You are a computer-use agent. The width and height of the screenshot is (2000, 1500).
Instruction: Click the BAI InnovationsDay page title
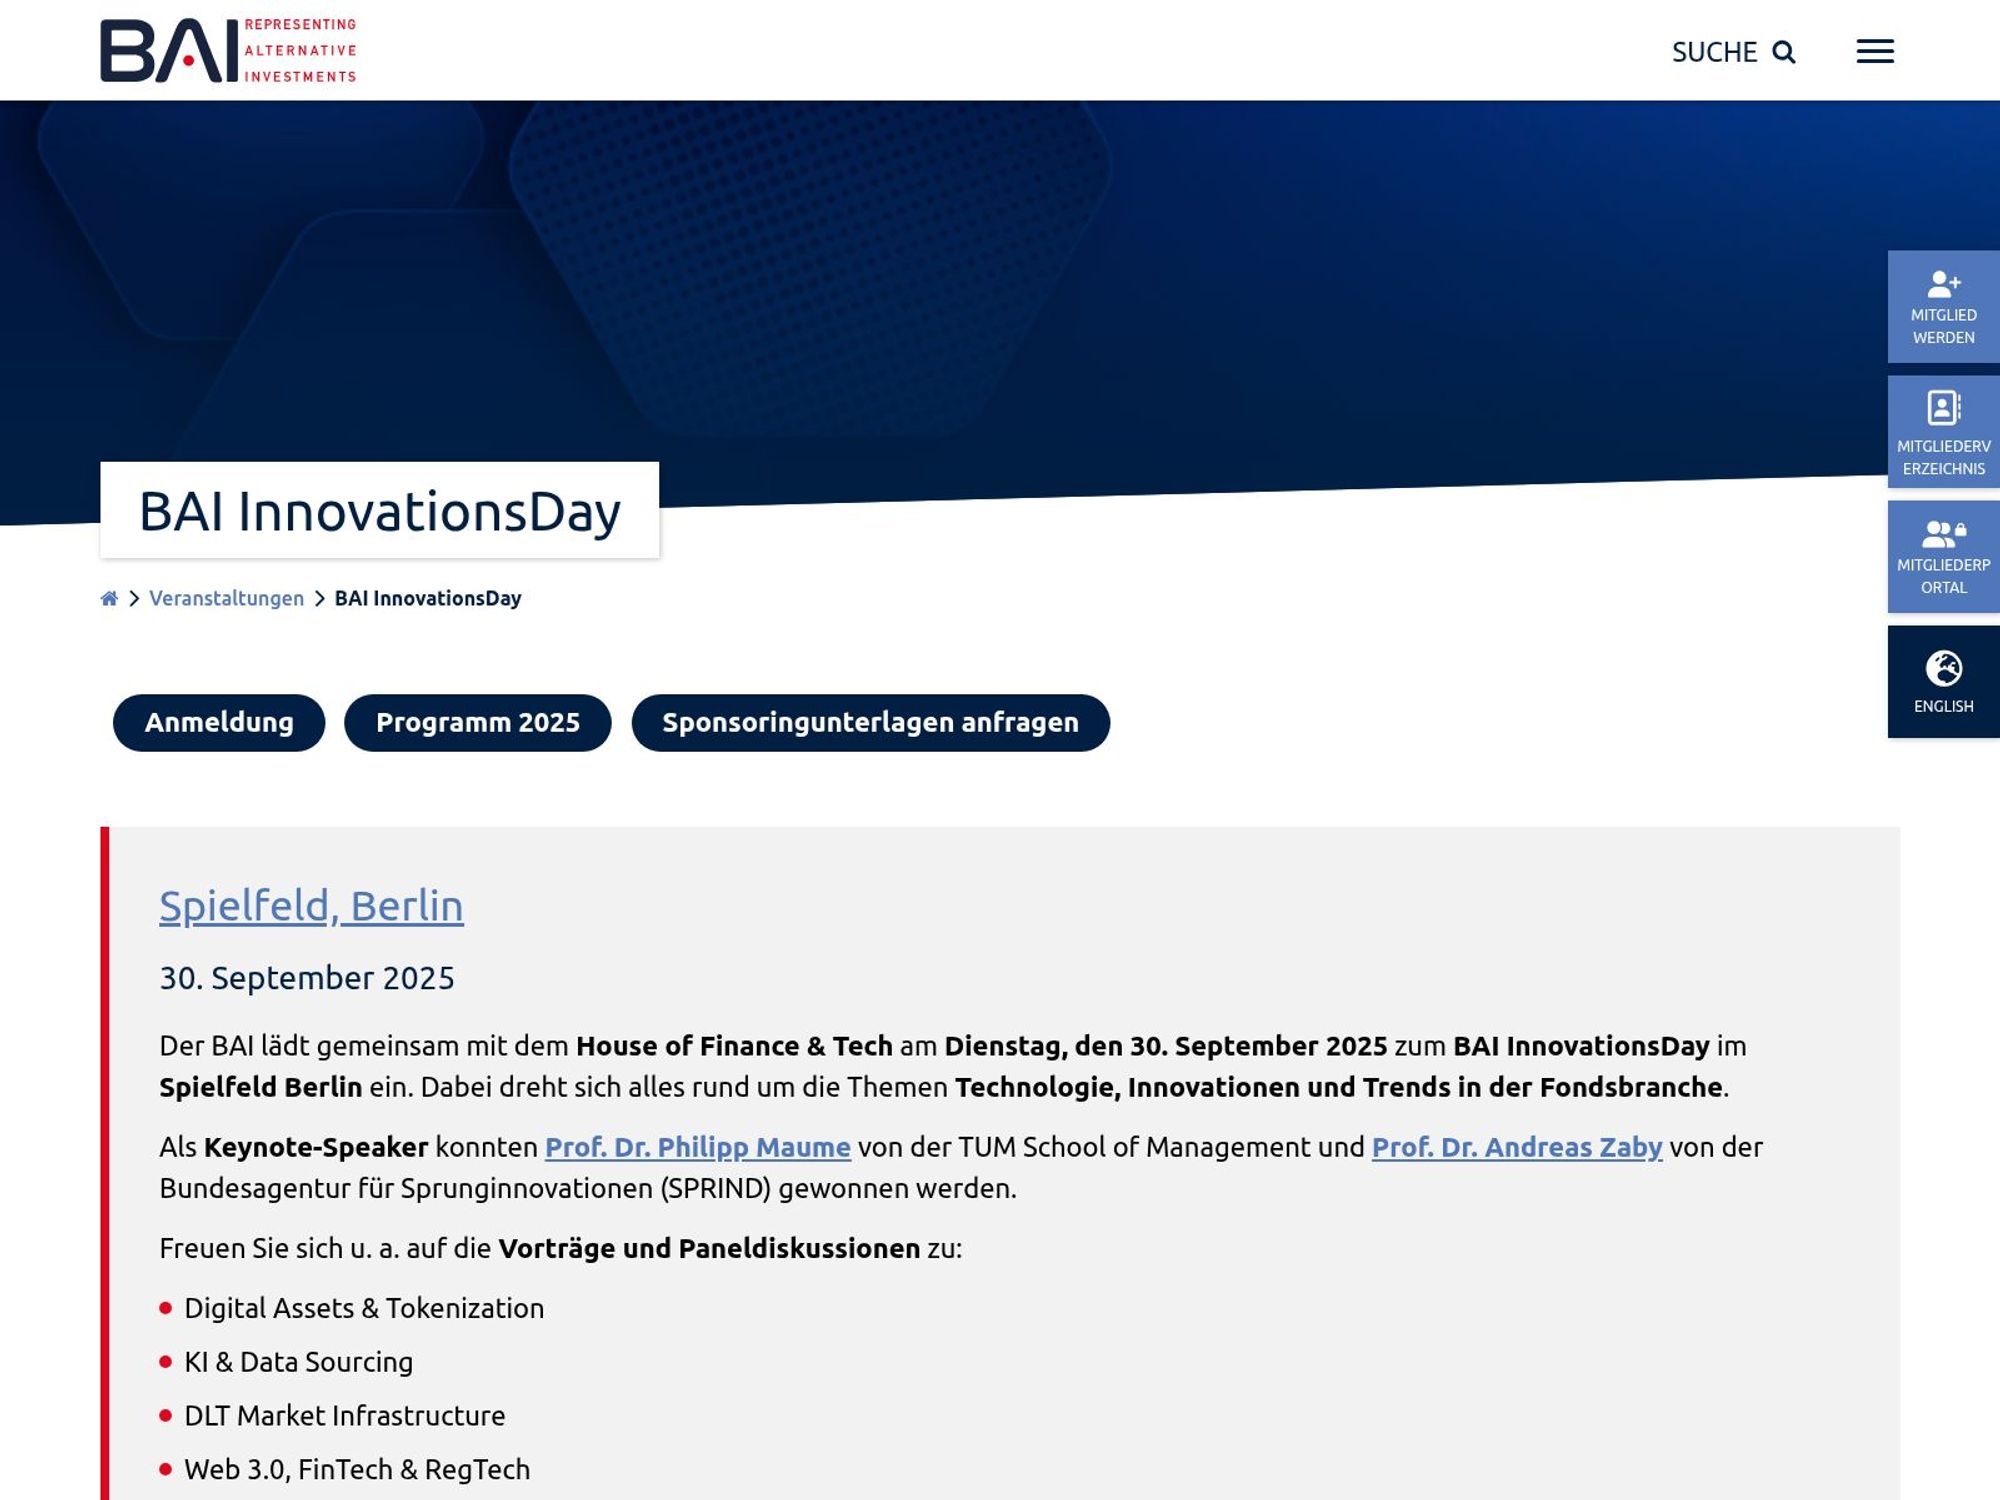pos(379,511)
